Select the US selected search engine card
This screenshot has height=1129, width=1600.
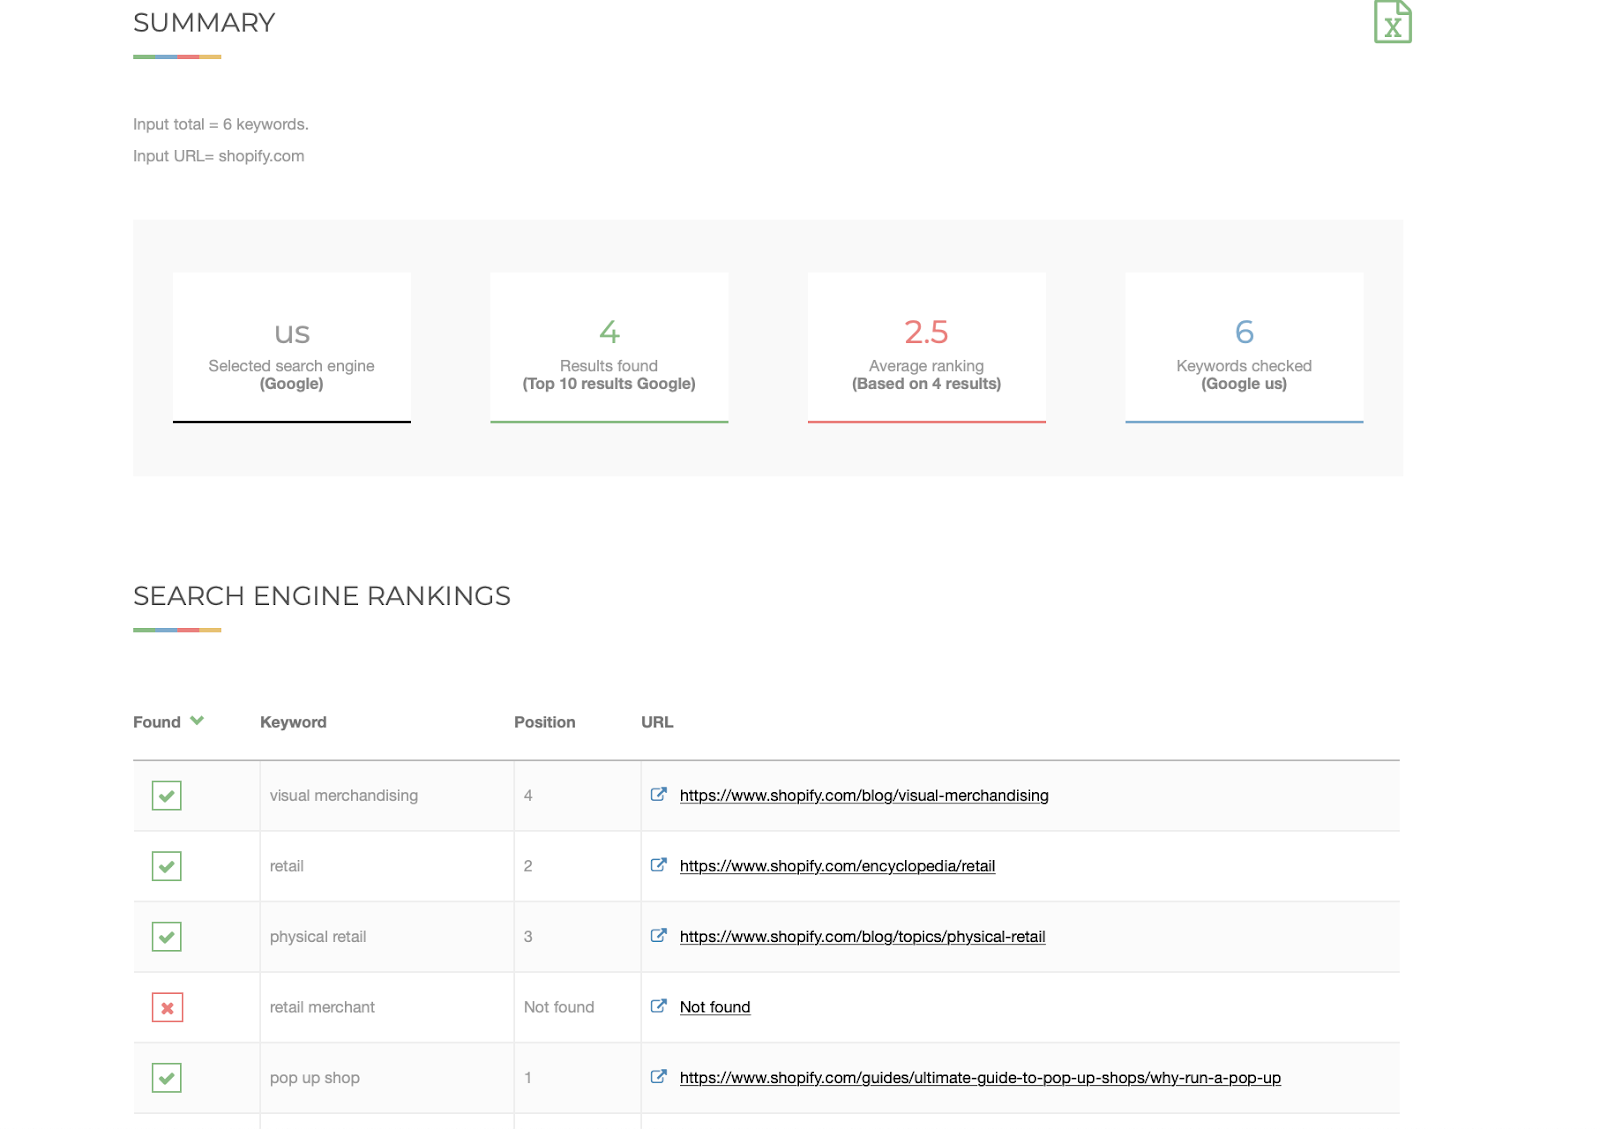292,348
